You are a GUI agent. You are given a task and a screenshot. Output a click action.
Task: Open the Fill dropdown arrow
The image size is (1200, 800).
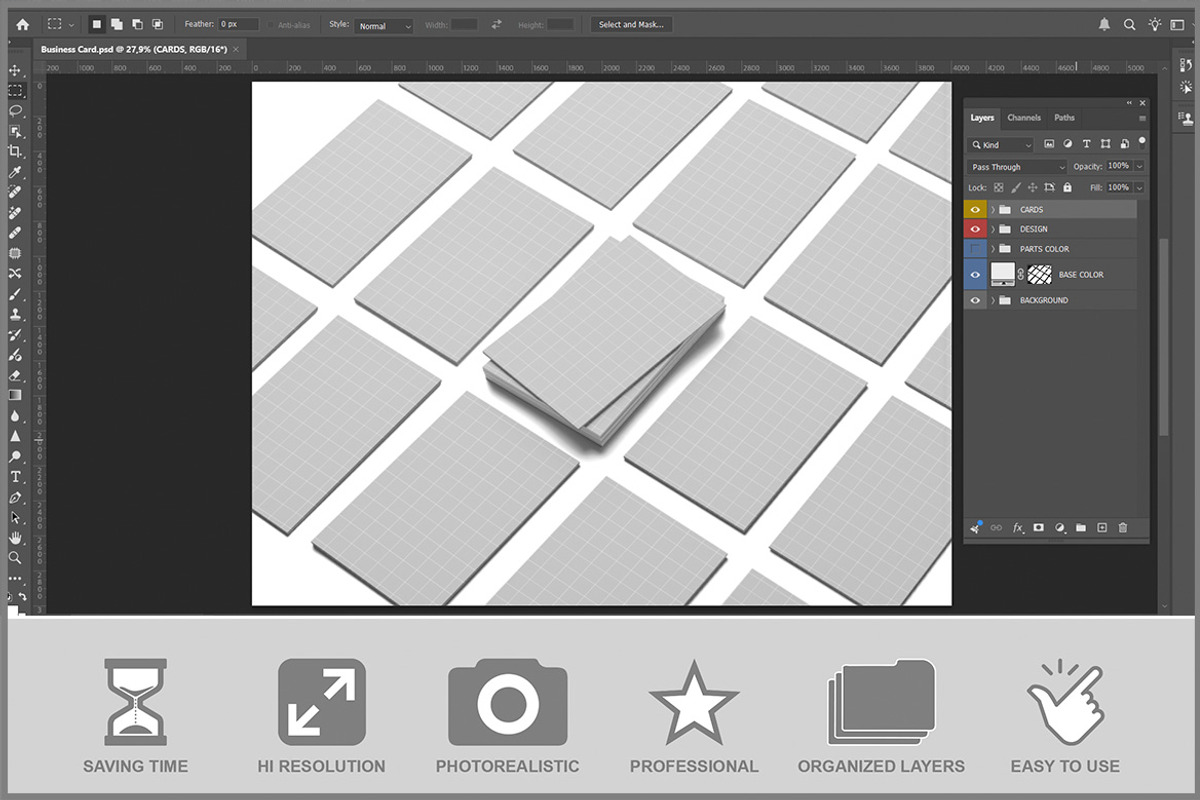coord(1140,187)
